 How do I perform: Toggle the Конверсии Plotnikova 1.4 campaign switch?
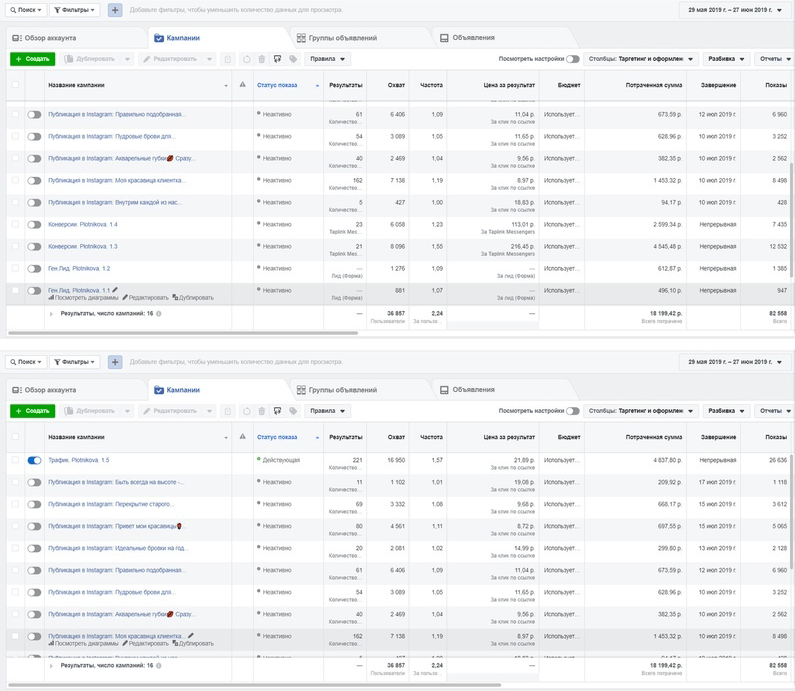[x=34, y=225]
